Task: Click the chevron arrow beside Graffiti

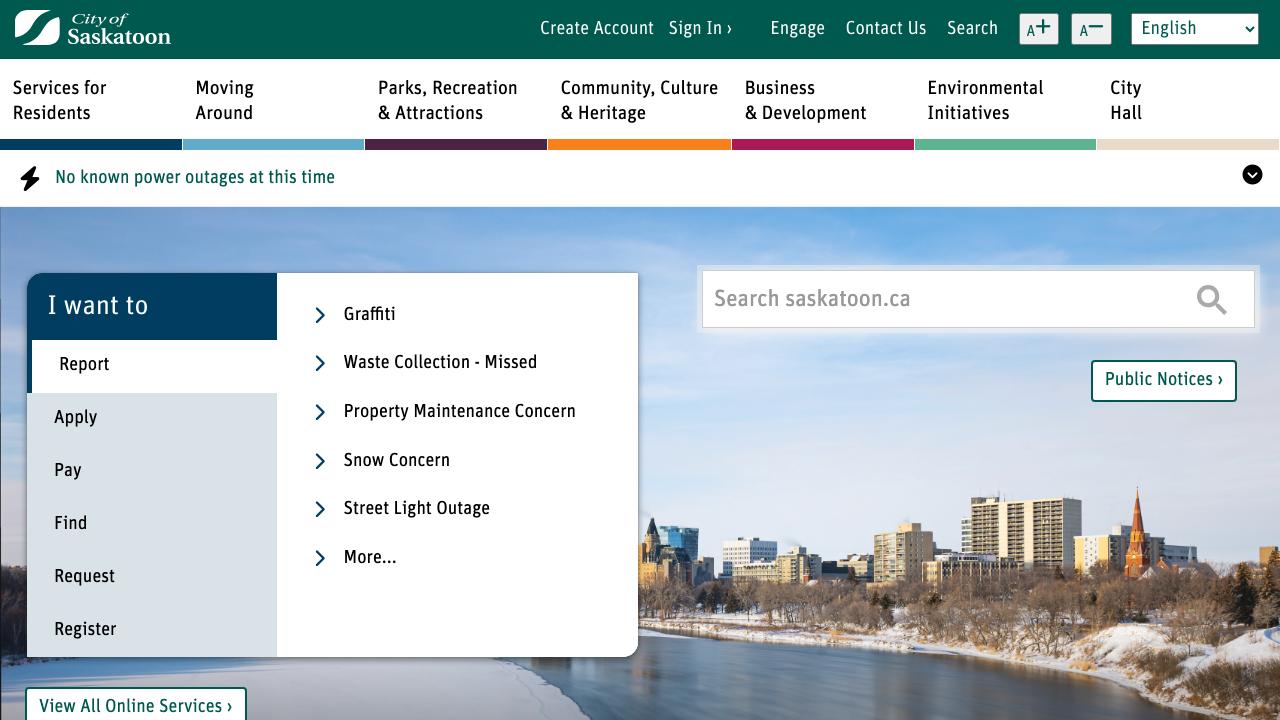Action: [320, 315]
